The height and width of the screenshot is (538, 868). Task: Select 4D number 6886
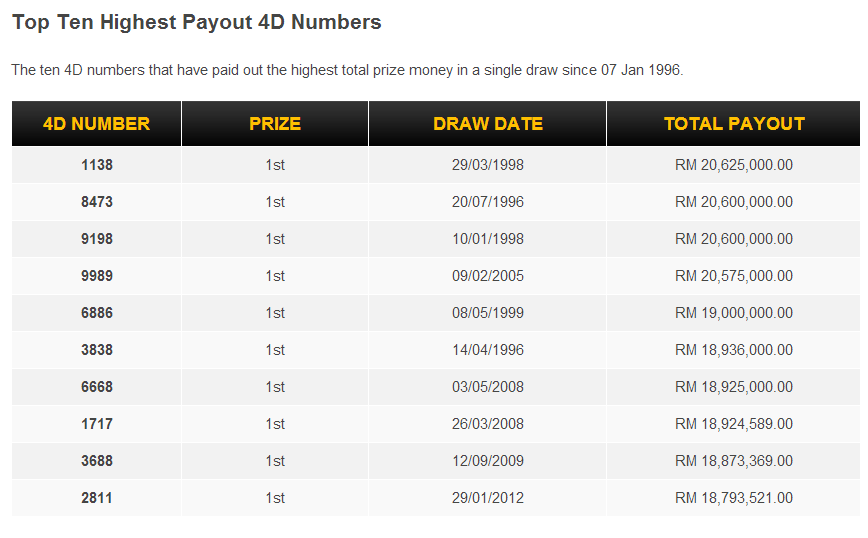pos(97,313)
